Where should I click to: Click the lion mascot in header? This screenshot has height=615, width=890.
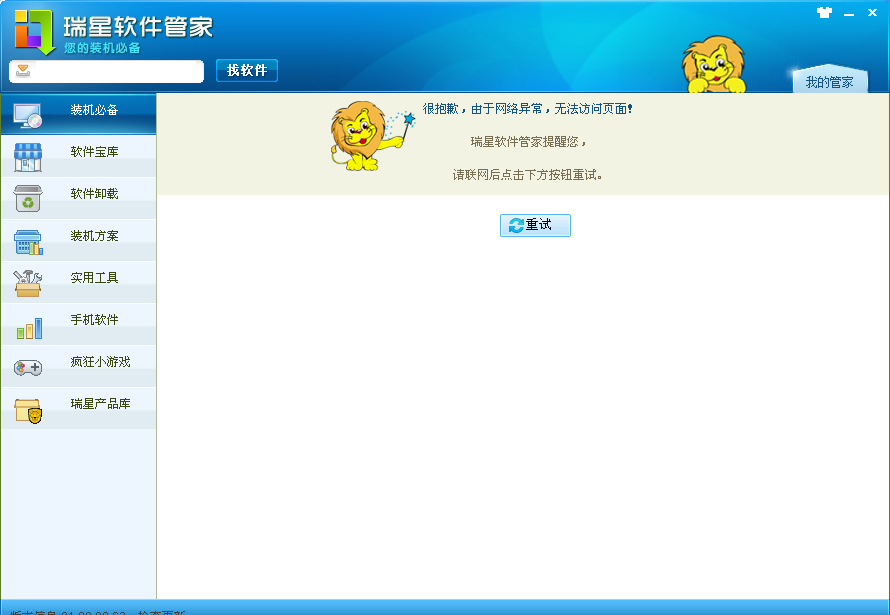click(x=714, y=64)
